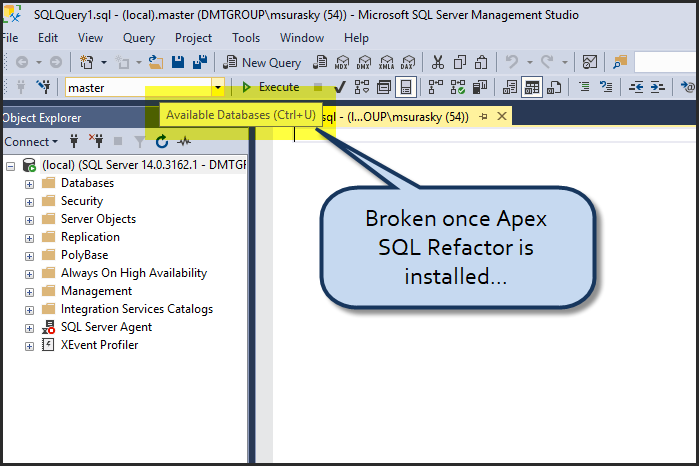Click the Cut scissors icon
699x466 pixels.
pos(438,62)
